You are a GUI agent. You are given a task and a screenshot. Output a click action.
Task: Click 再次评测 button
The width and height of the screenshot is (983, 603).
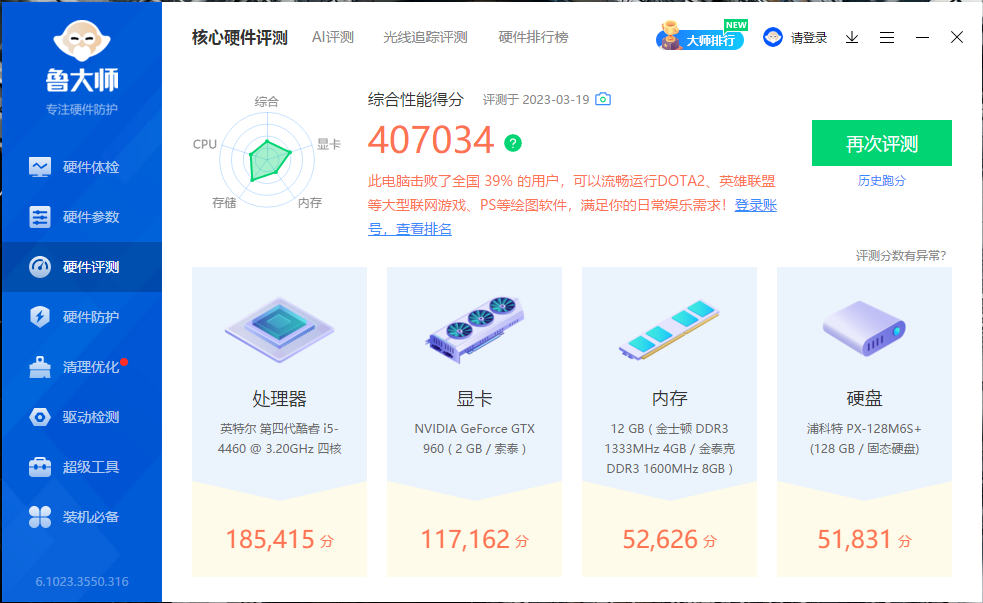[881, 143]
